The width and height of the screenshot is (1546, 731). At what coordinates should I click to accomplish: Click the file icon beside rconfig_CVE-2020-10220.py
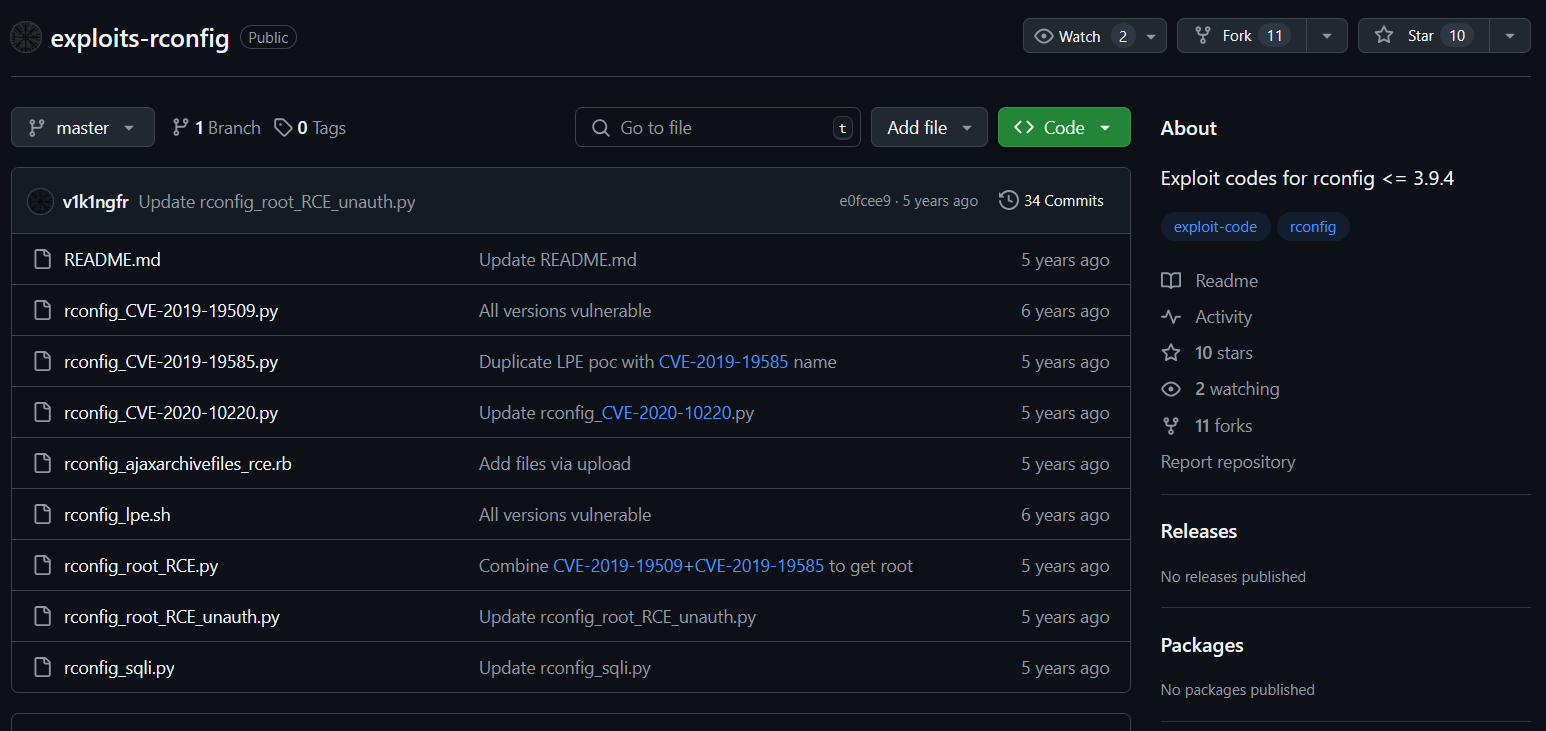[42, 413]
